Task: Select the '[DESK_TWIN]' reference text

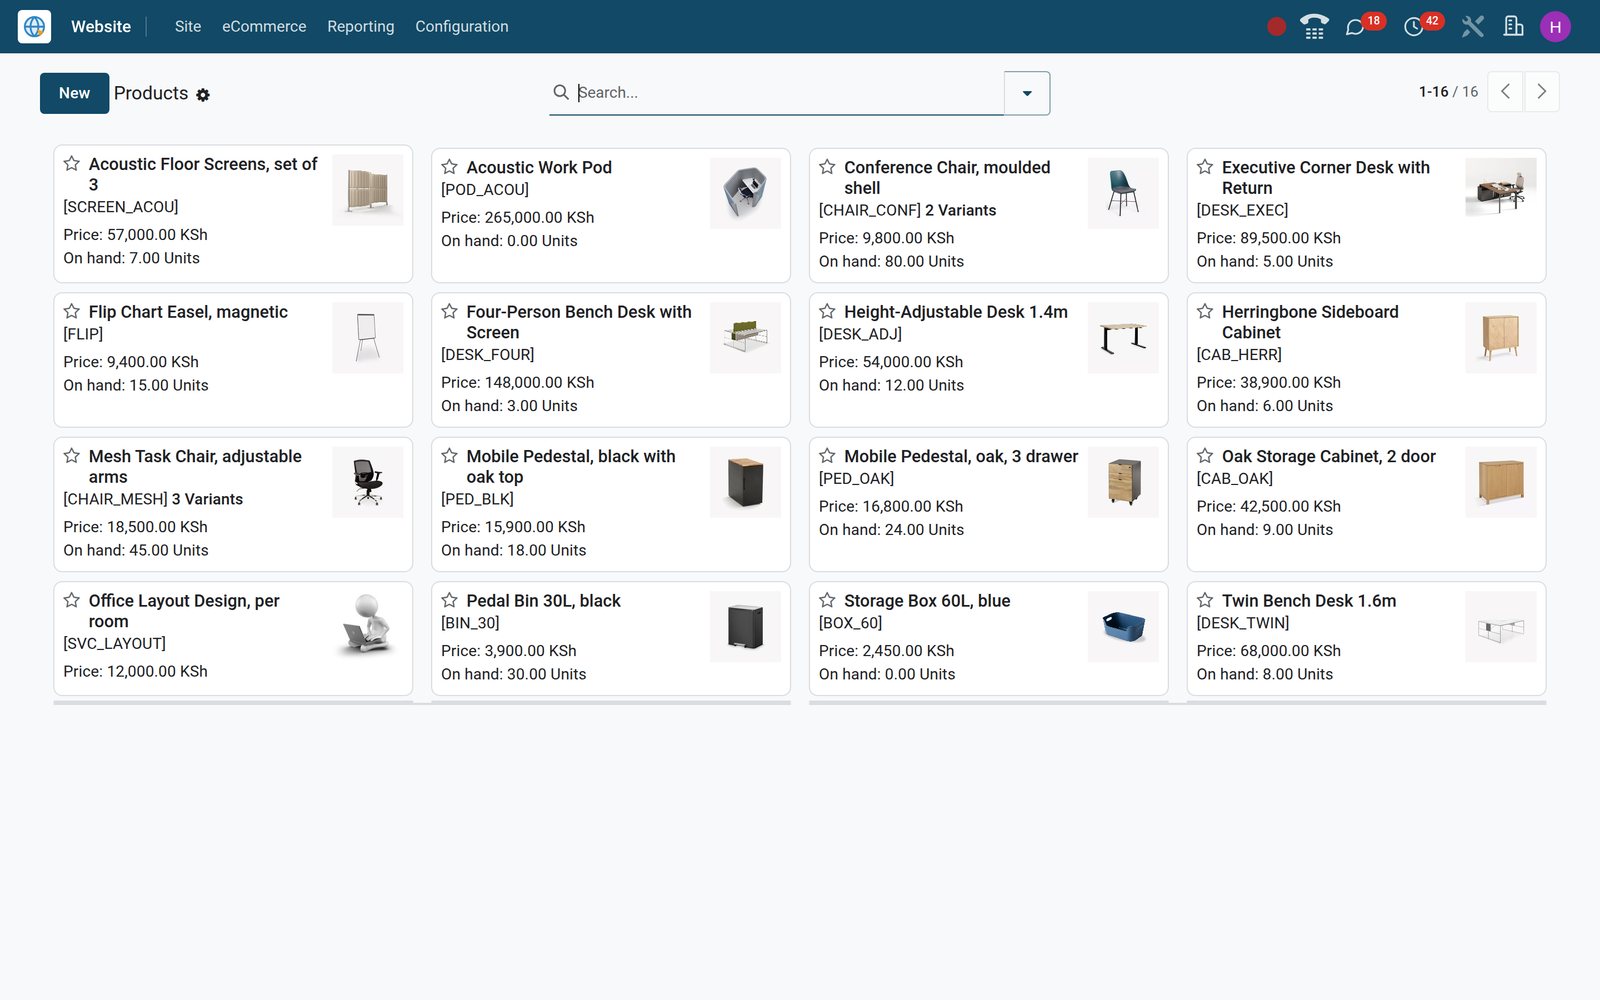Action: coord(1243,623)
